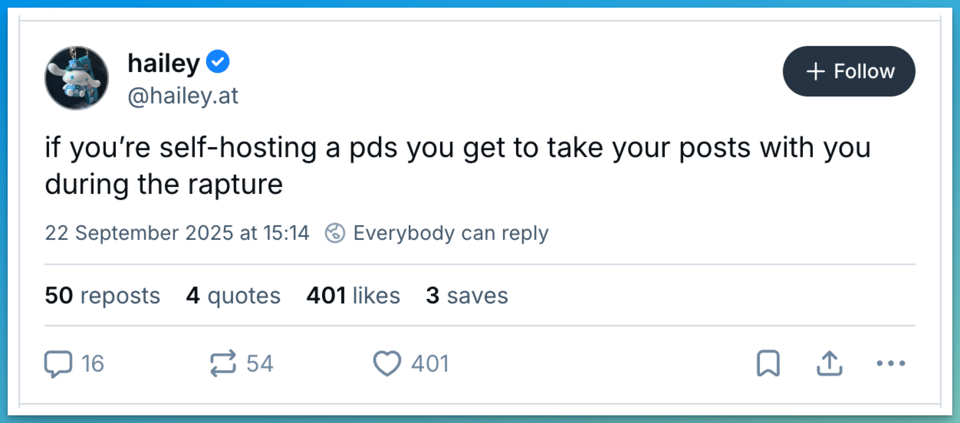Click the globe reply-settings icon
The width and height of the screenshot is (960, 423).
tap(335, 234)
